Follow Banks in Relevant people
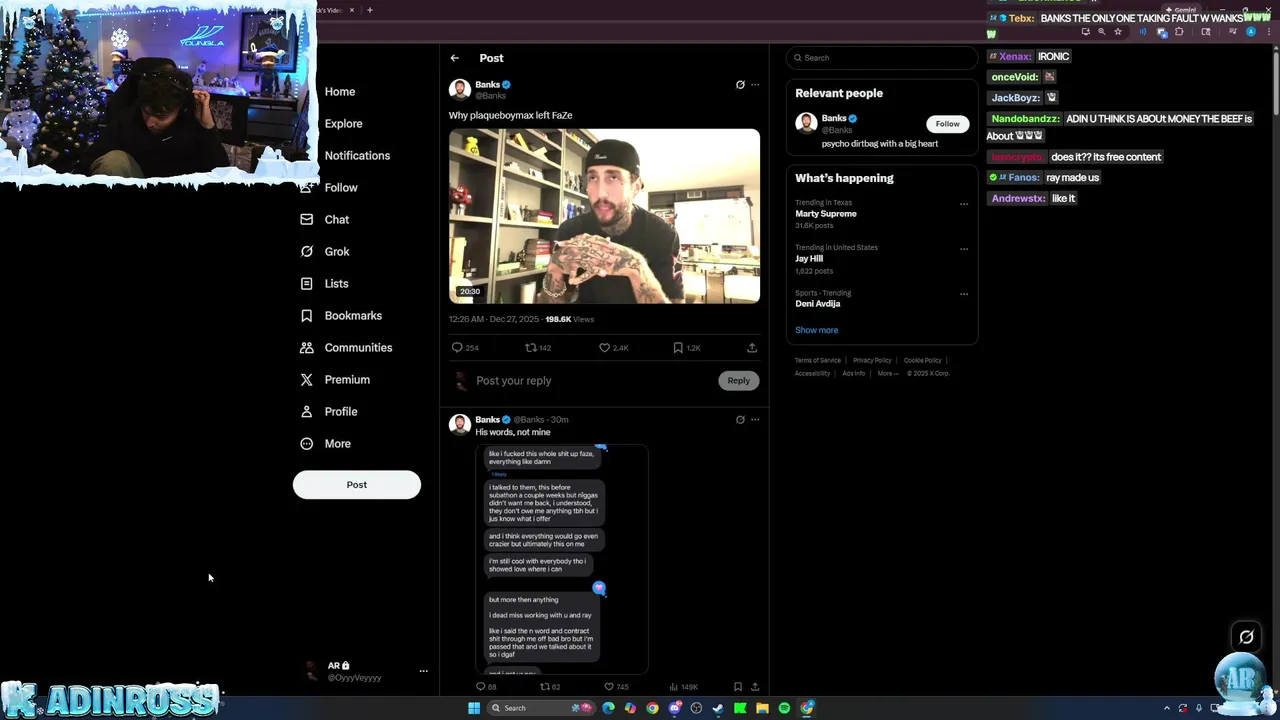The image size is (1280, 720). (x=947, y=124)
